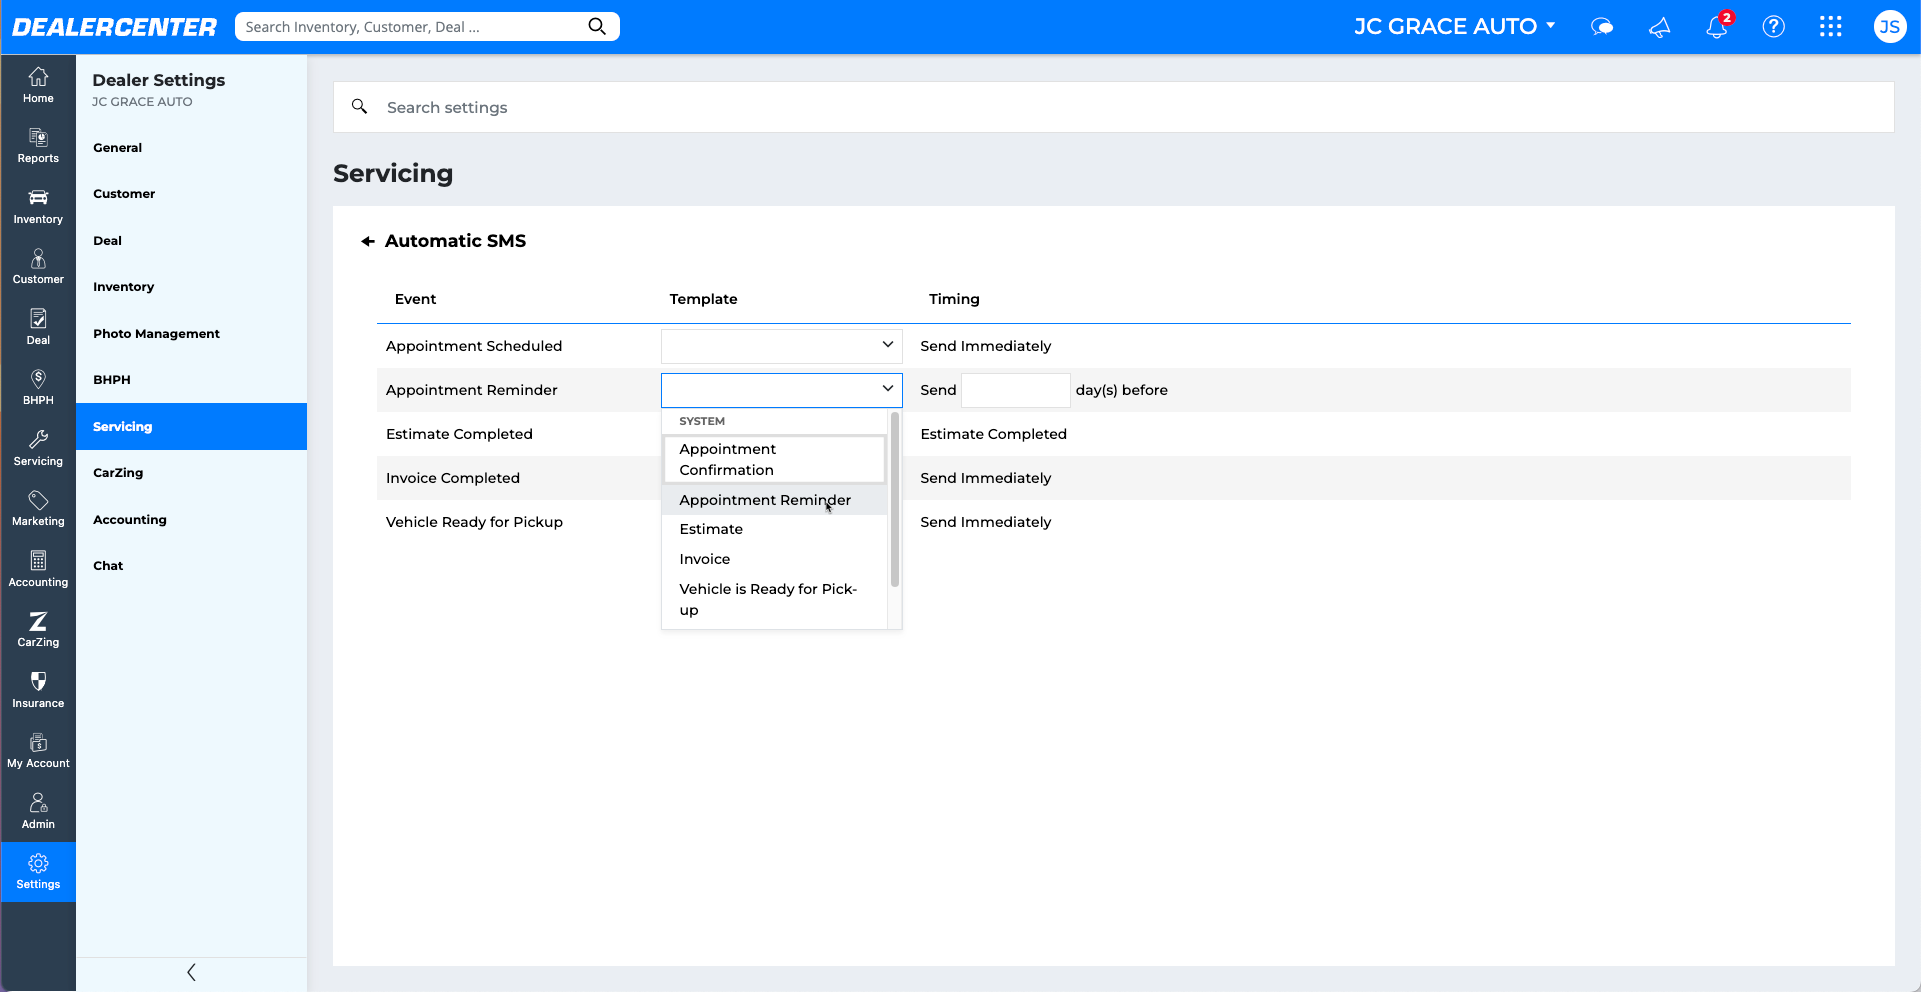Click the Search settings field

pyautogui.click(x=1114, y=107)
